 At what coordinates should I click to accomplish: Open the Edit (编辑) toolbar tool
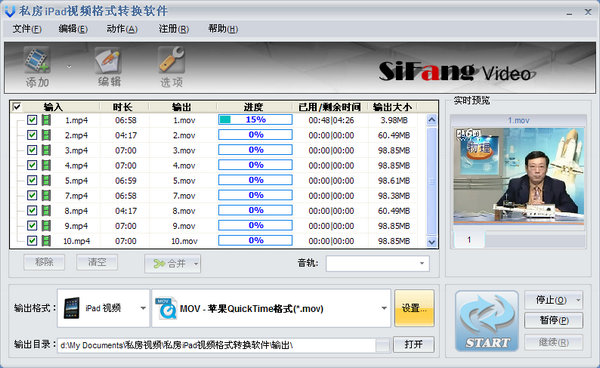[x=109, y=66]
